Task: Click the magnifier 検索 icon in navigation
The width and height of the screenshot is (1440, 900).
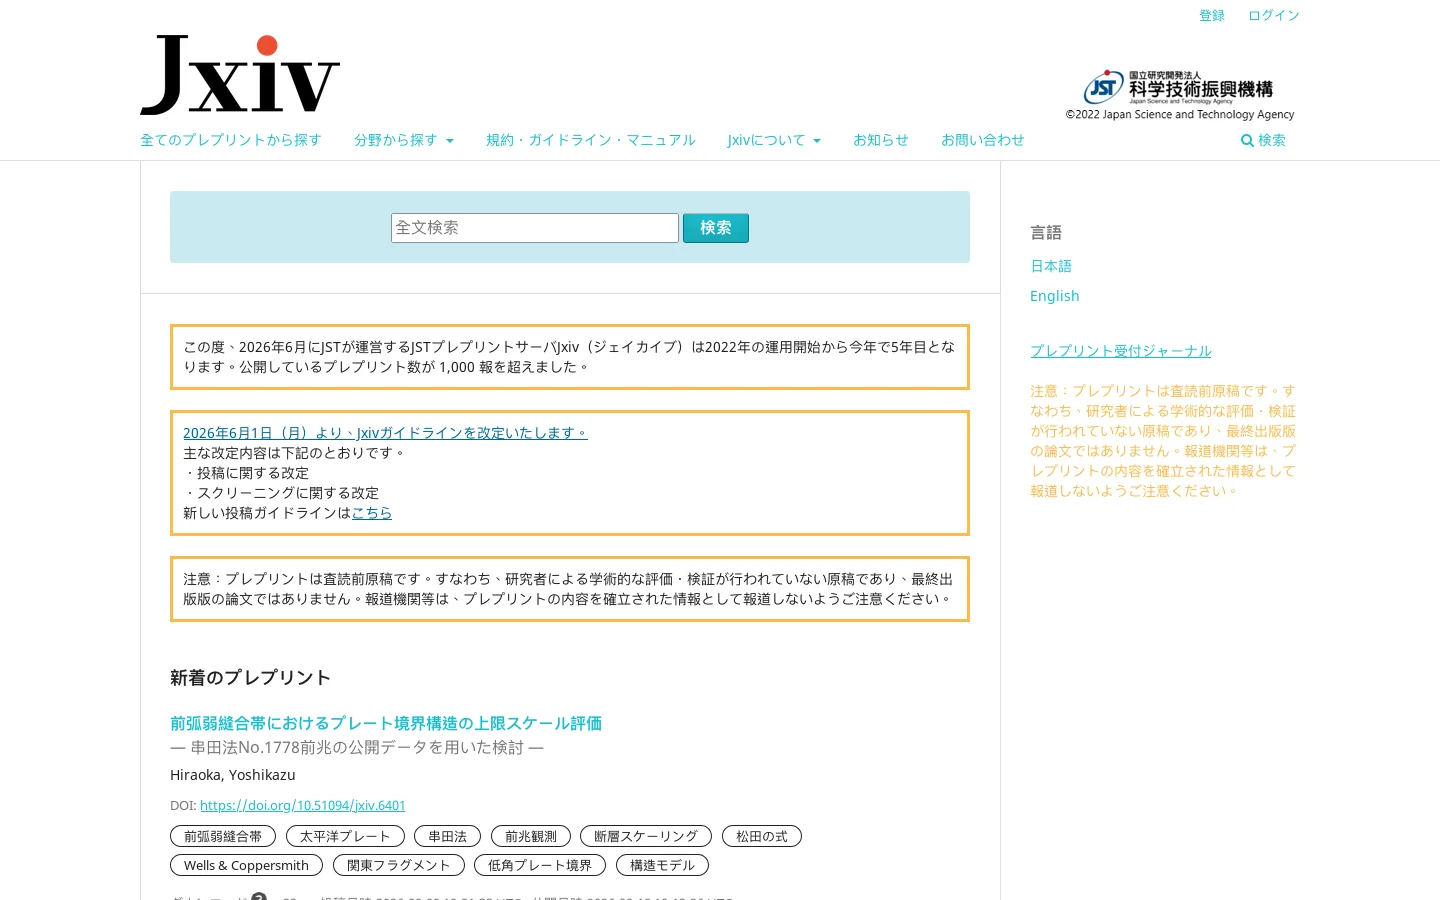Action: click(1263, 140)
